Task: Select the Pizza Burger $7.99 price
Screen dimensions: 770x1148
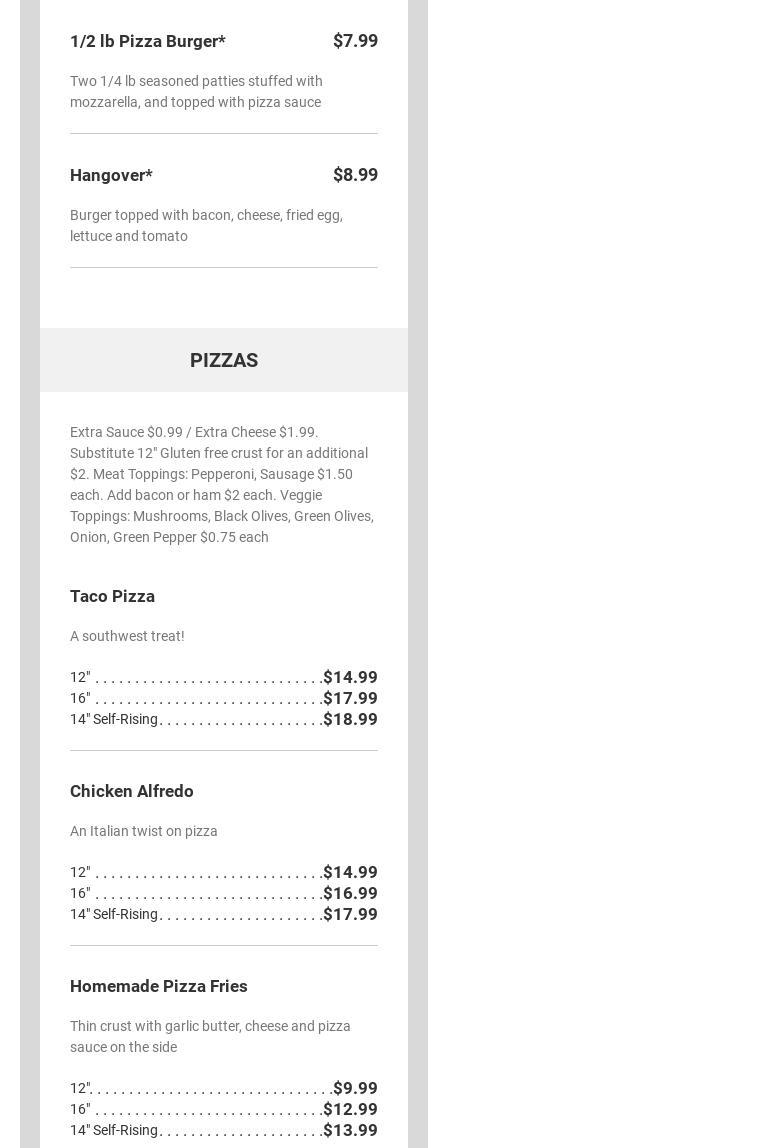Action: point(355,41)
